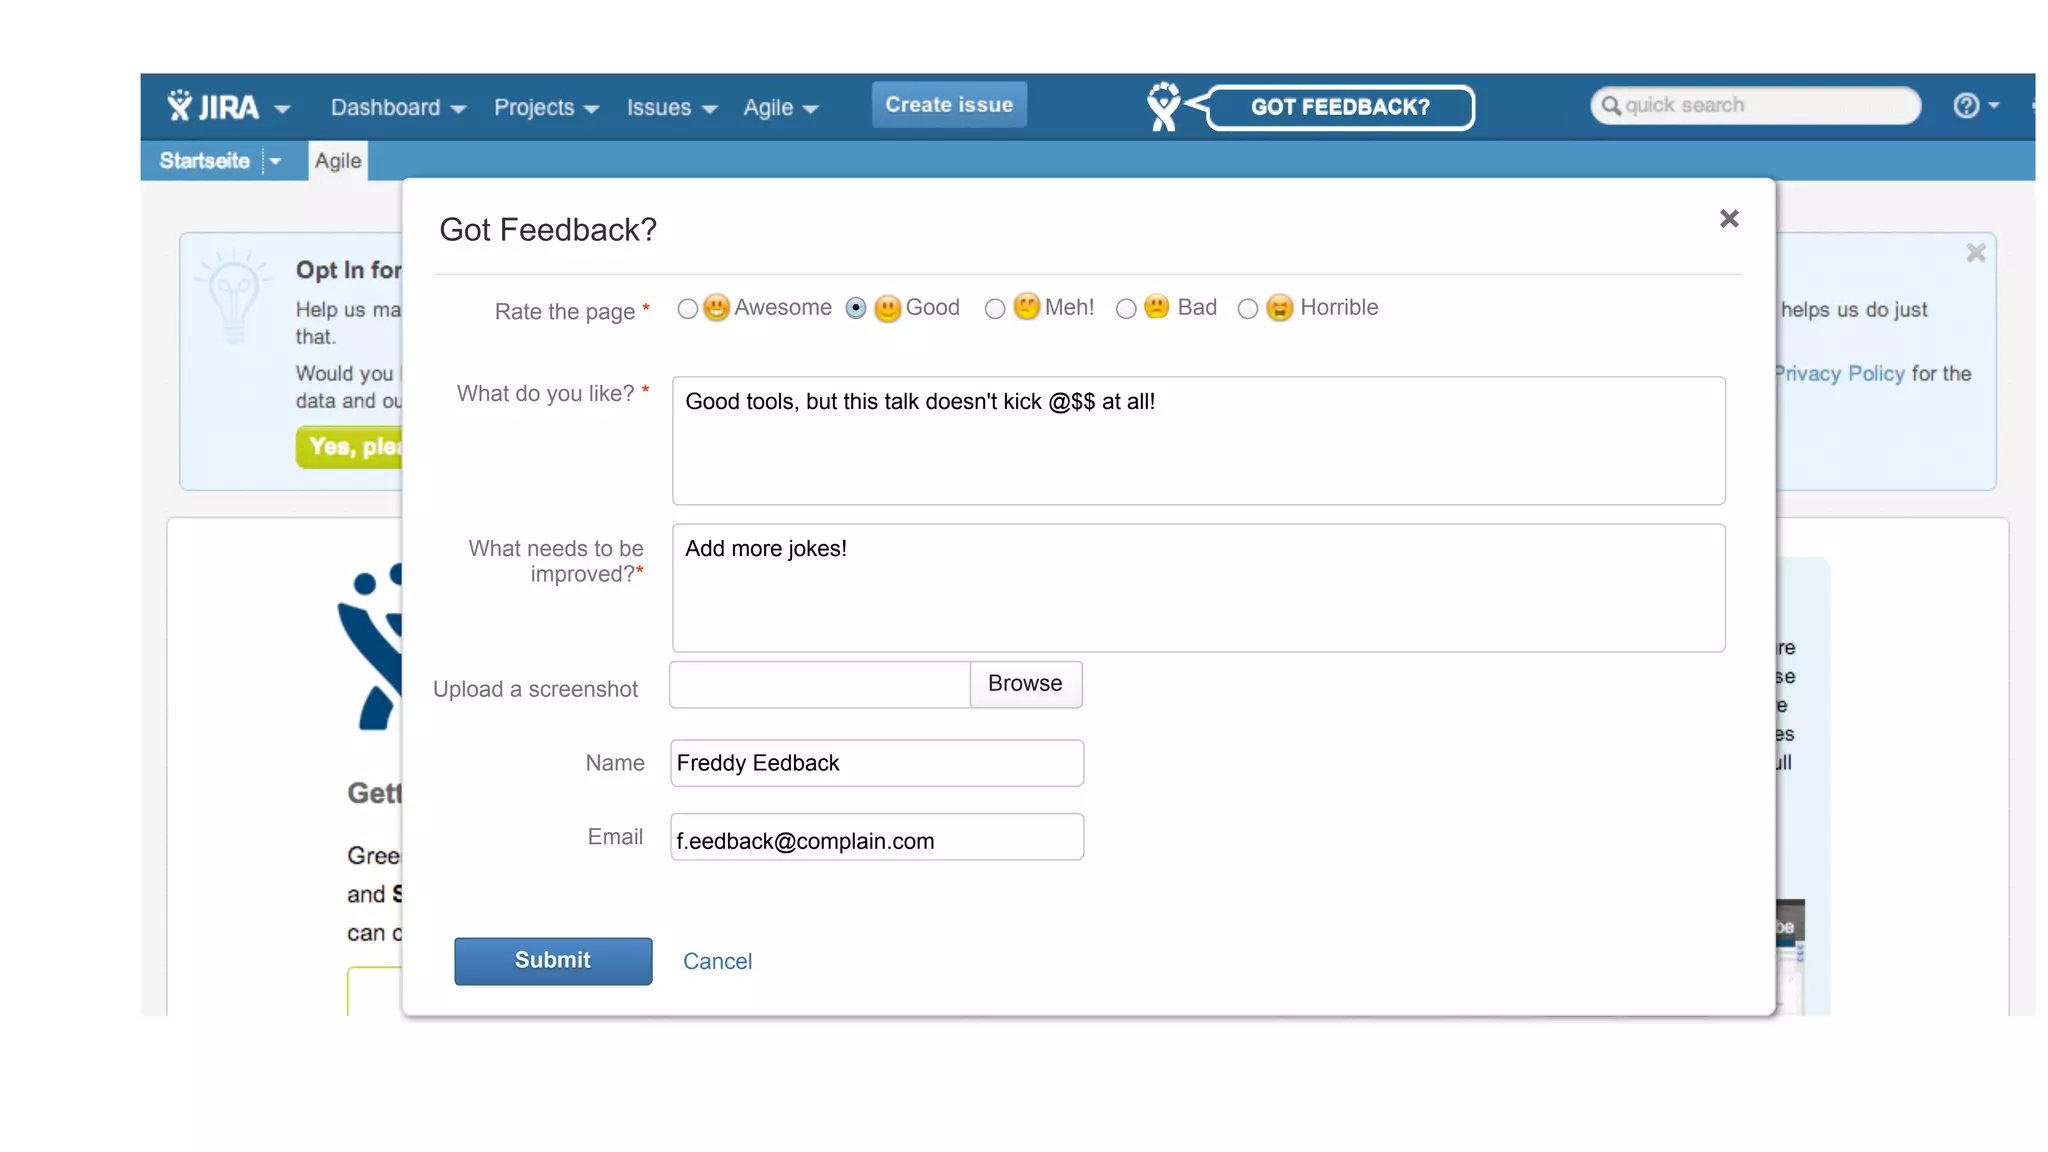This screenshot has height=1152, width=2048.
Task: Click the 'Got Feedback?' dialog title
Action: point(548,230)
